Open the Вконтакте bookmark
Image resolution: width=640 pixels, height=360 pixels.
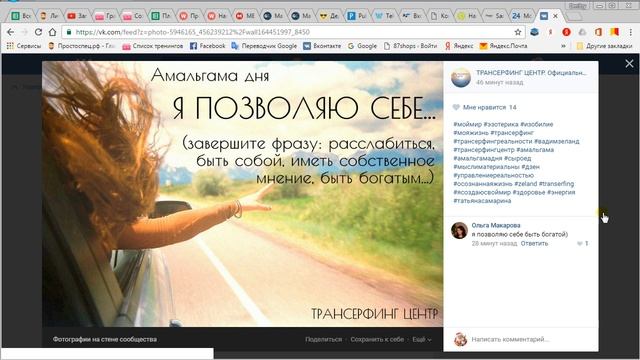point(322,46)
